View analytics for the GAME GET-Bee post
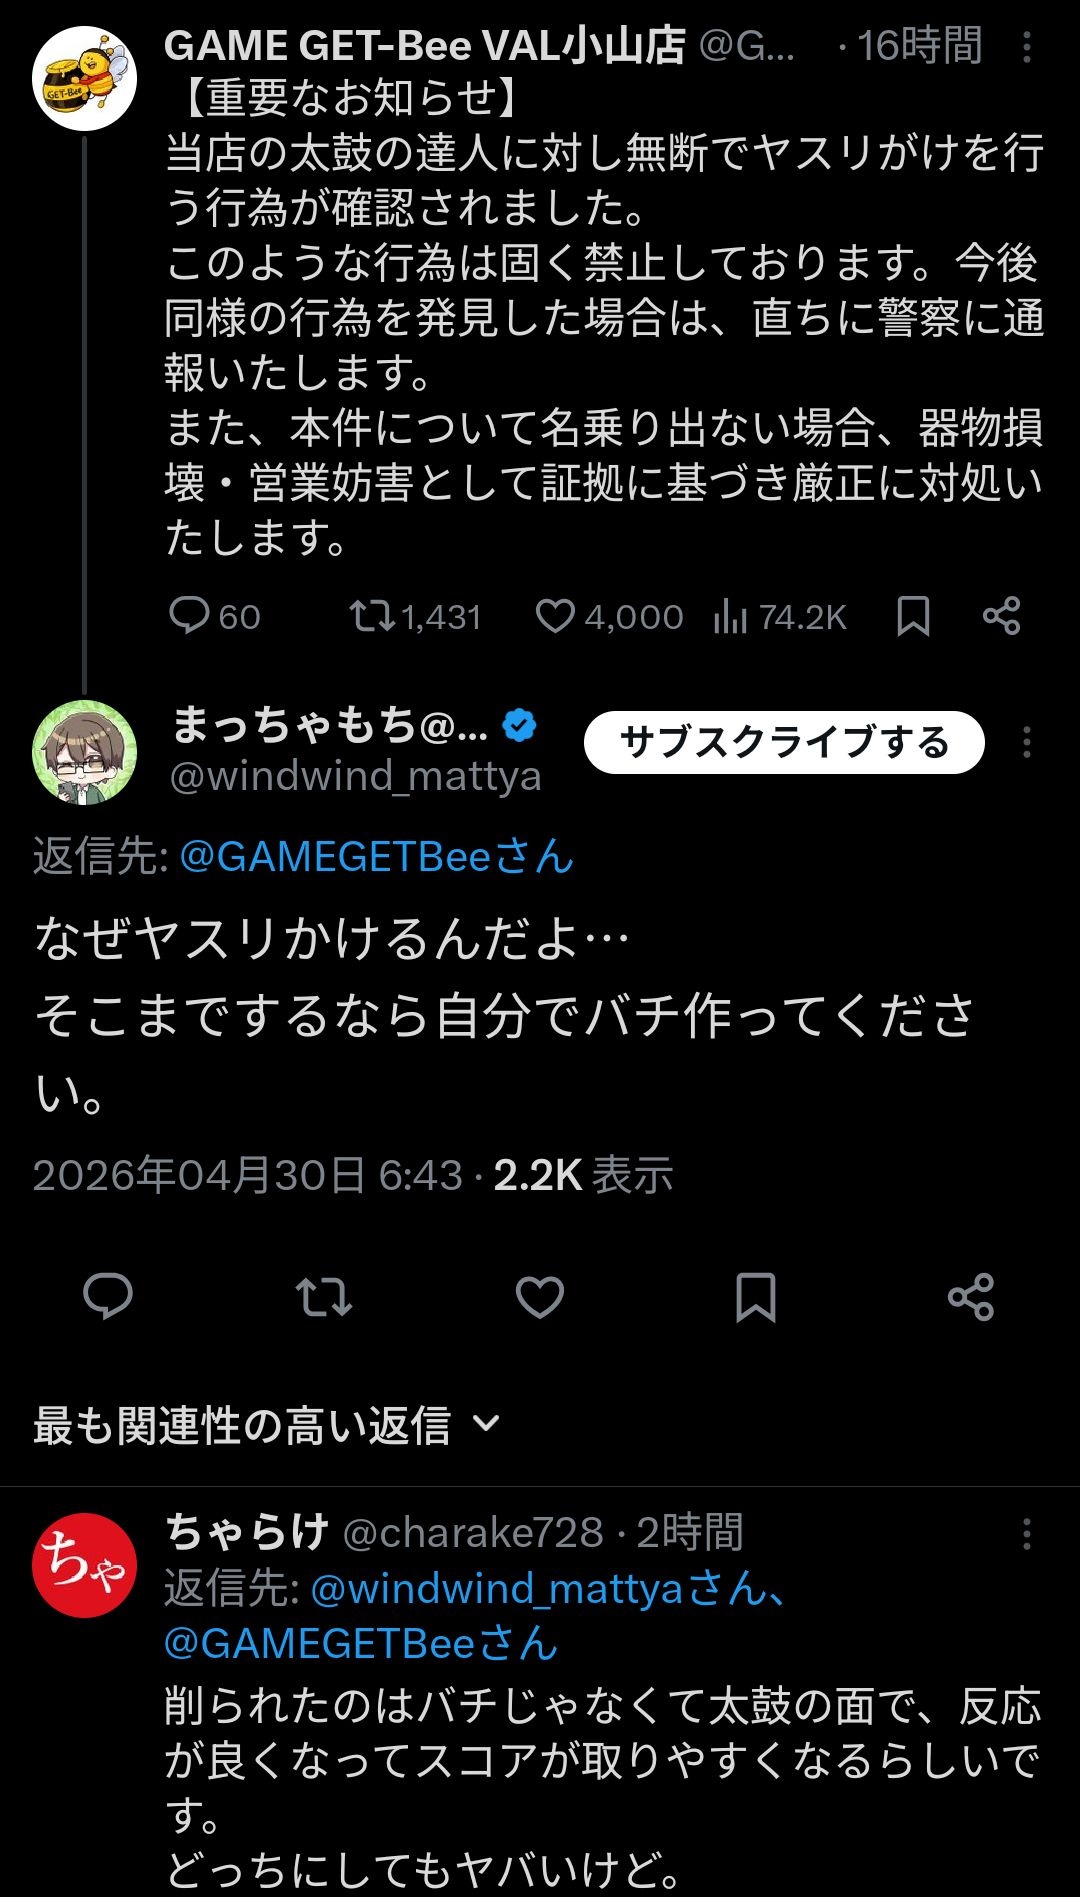This screenshot has width=1080, height=1897. (x=731, y=617)
